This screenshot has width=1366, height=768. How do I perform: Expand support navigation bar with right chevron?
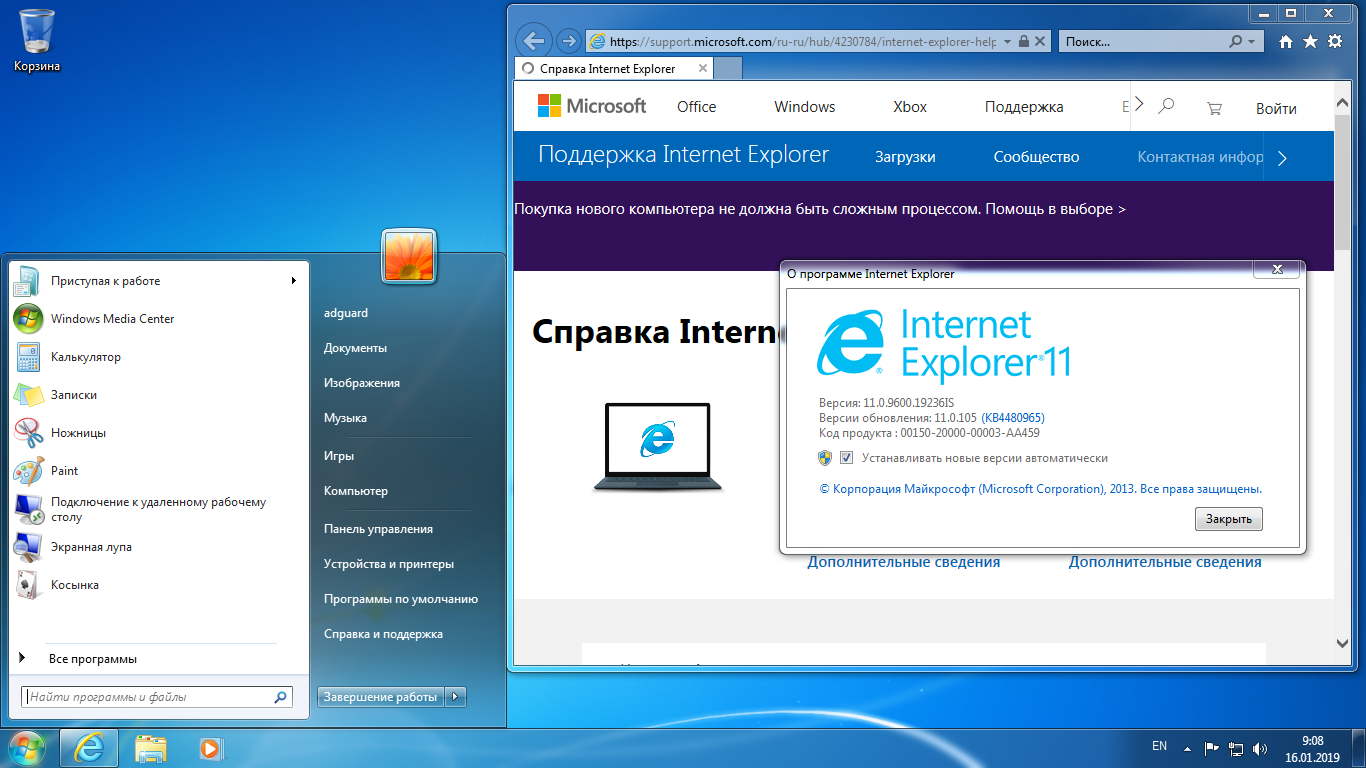pos(1283,158)
